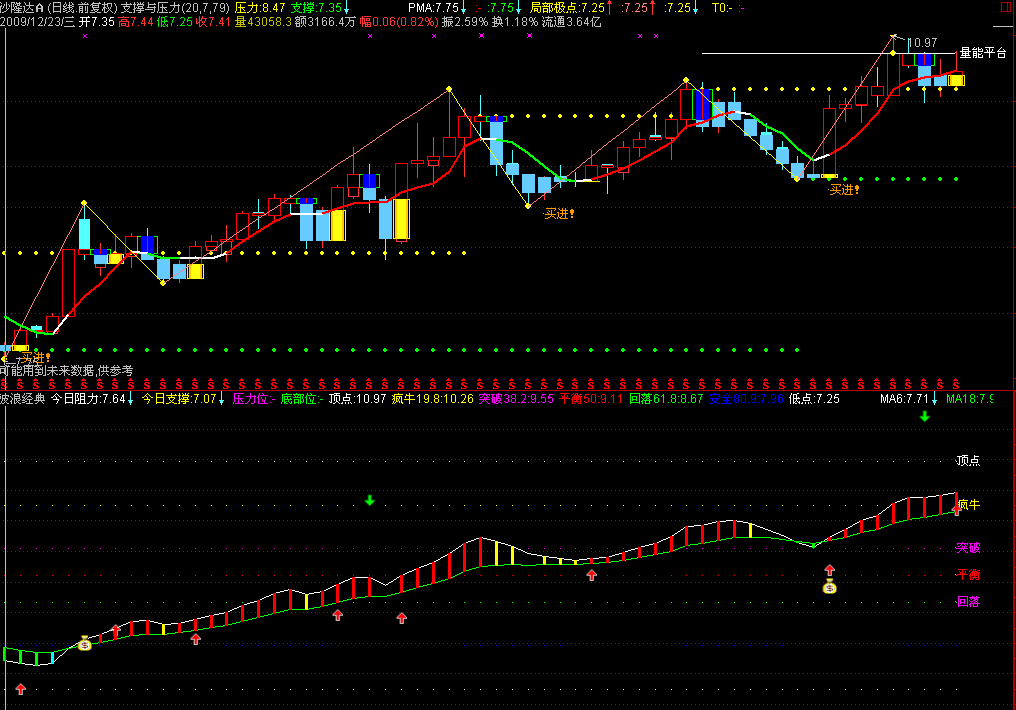The width and height of the screenshot is (1016, 710).
Task: Click the red up arrow in bottom-left corner
Action: [21, 689]
